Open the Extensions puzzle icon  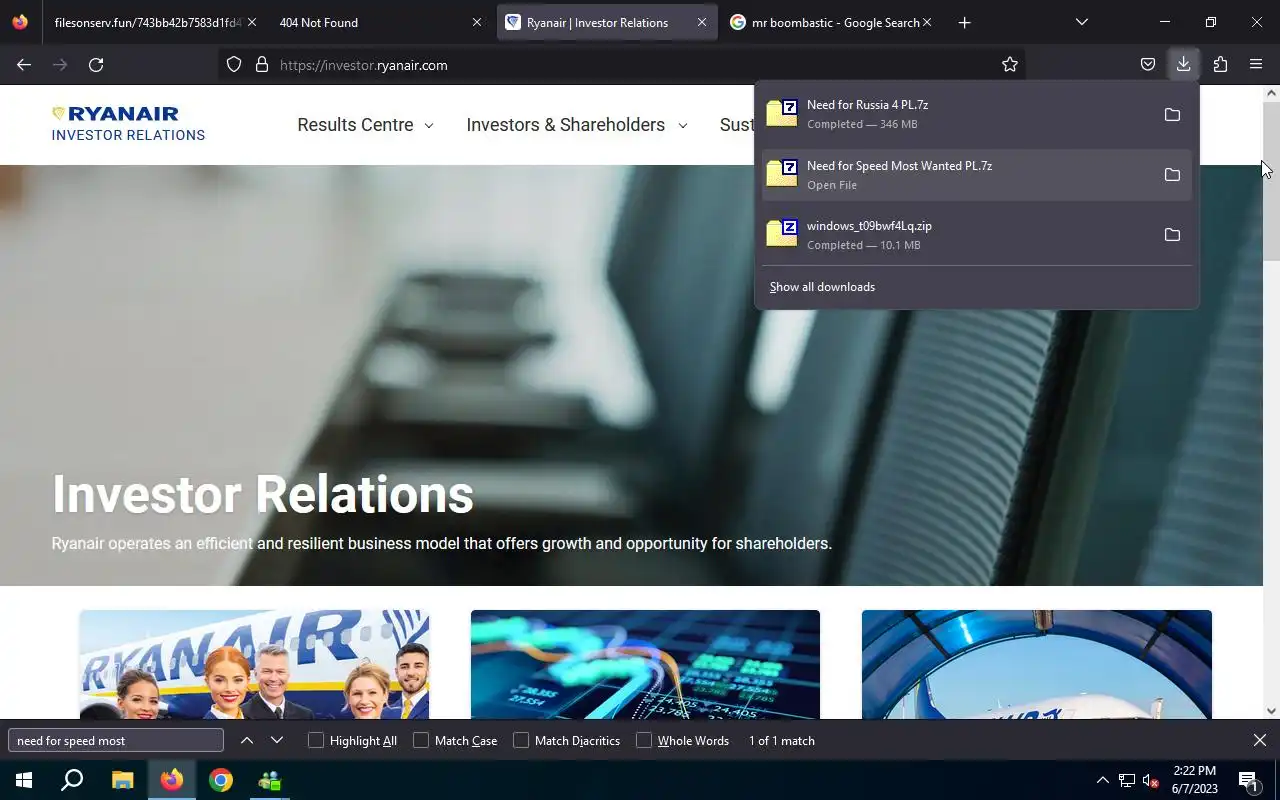[1220, 65]
